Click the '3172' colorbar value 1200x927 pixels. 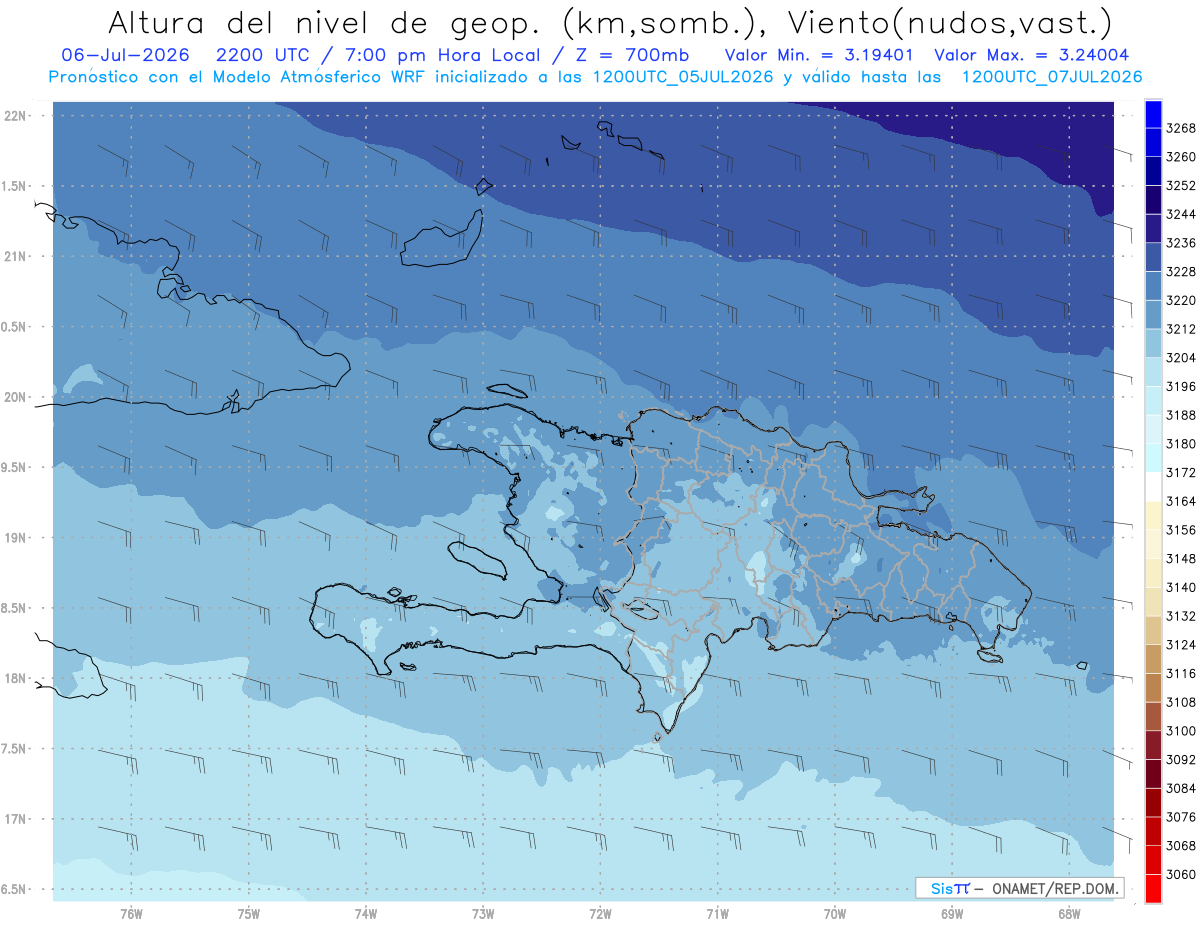pos(1181,472)
